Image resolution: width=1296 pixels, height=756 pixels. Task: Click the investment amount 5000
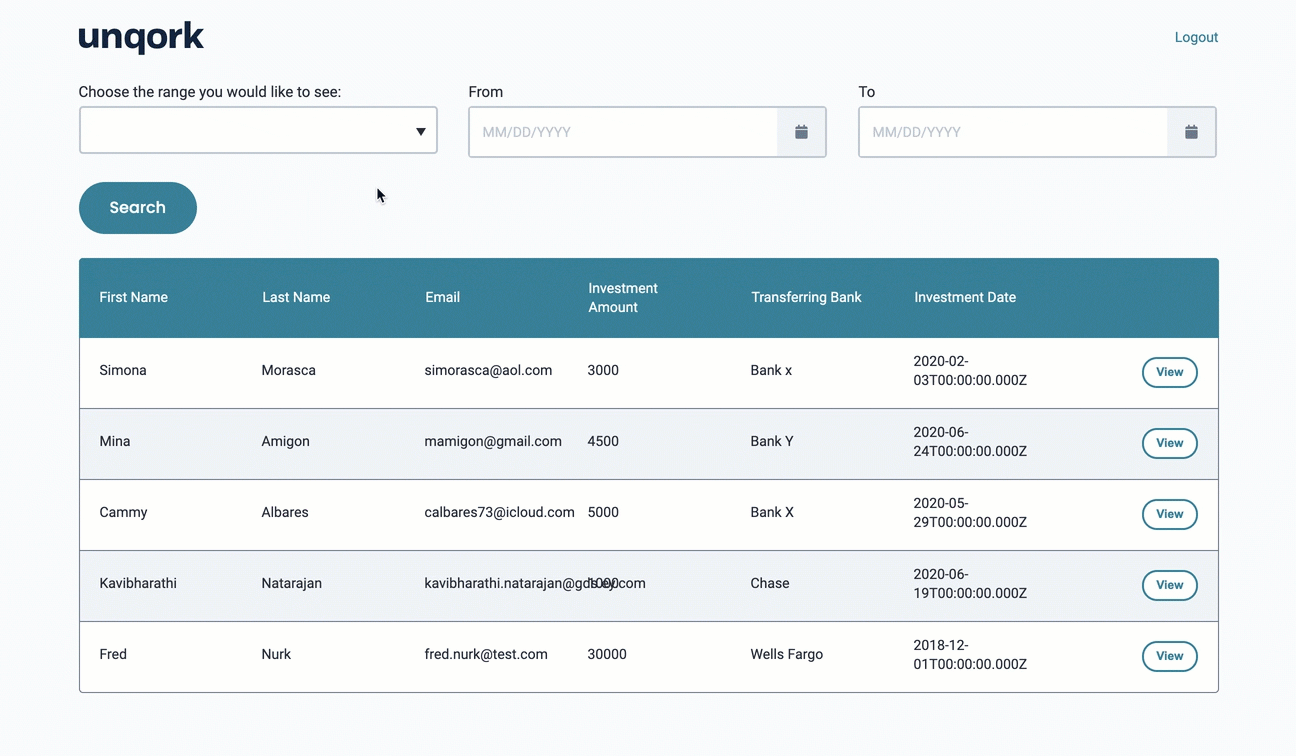(x=603, y=512)
